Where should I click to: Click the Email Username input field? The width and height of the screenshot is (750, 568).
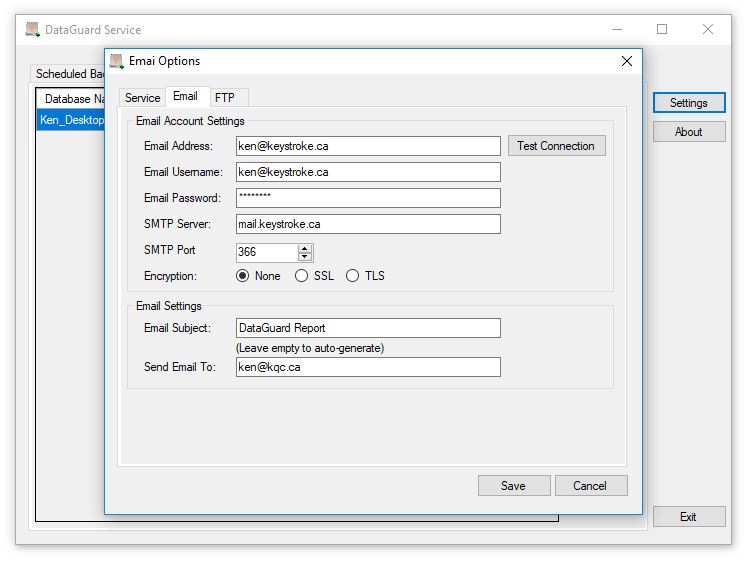click(368, 172)
